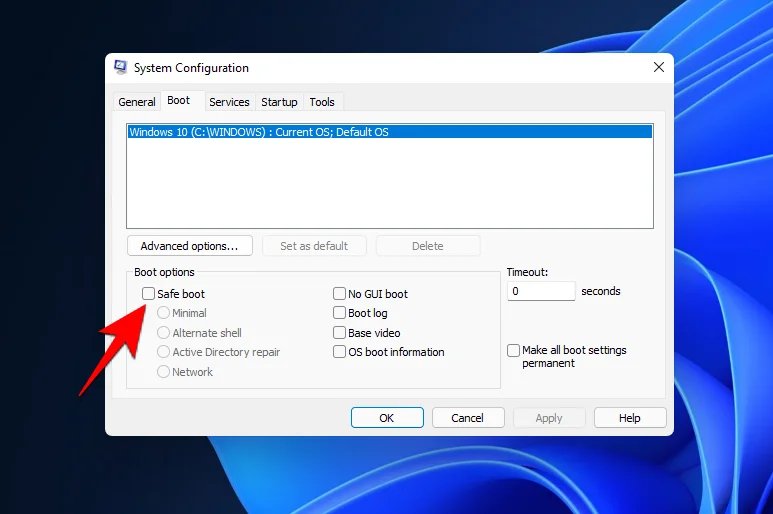773x514 pixels.
Task: Select the Minimal radio option
Action: click(163, 313)
